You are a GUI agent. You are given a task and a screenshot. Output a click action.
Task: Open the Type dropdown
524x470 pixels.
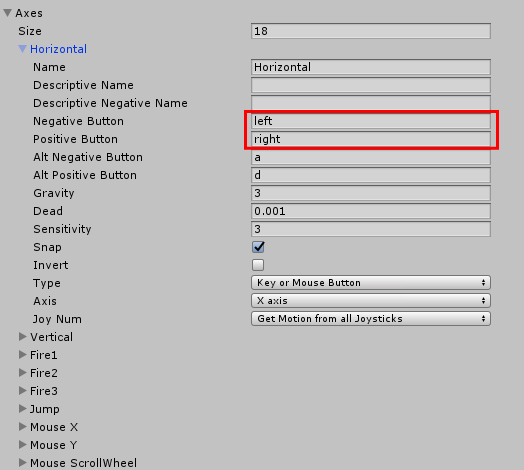pos(371,283)
